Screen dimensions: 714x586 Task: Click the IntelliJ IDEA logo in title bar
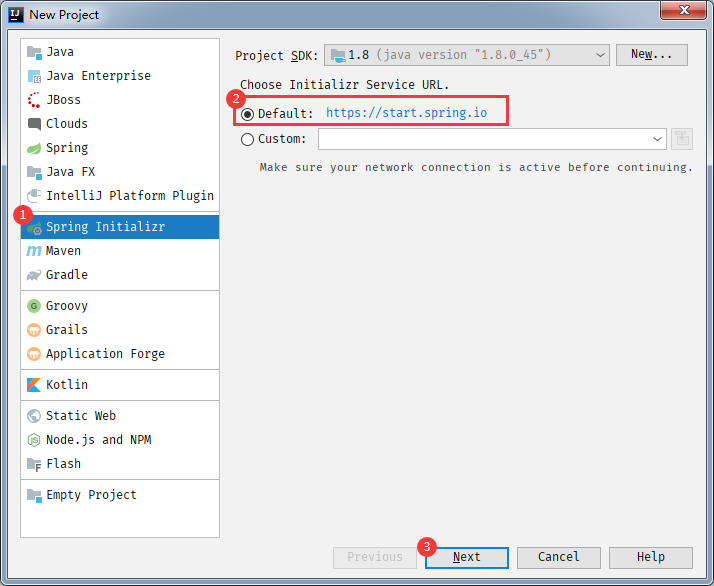(16, 15)
